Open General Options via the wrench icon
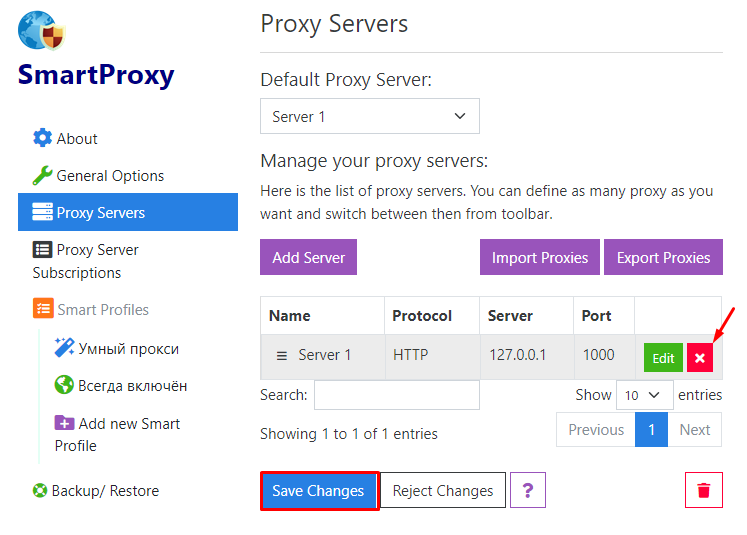The image size is (747, 535). click(42, 175)
